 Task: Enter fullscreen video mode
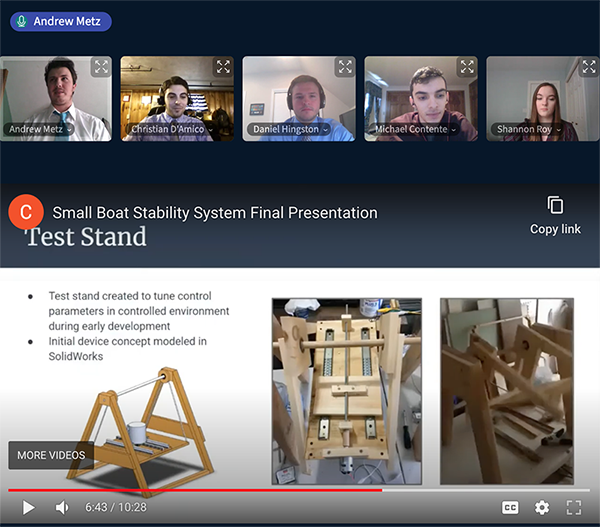(574, 507)
